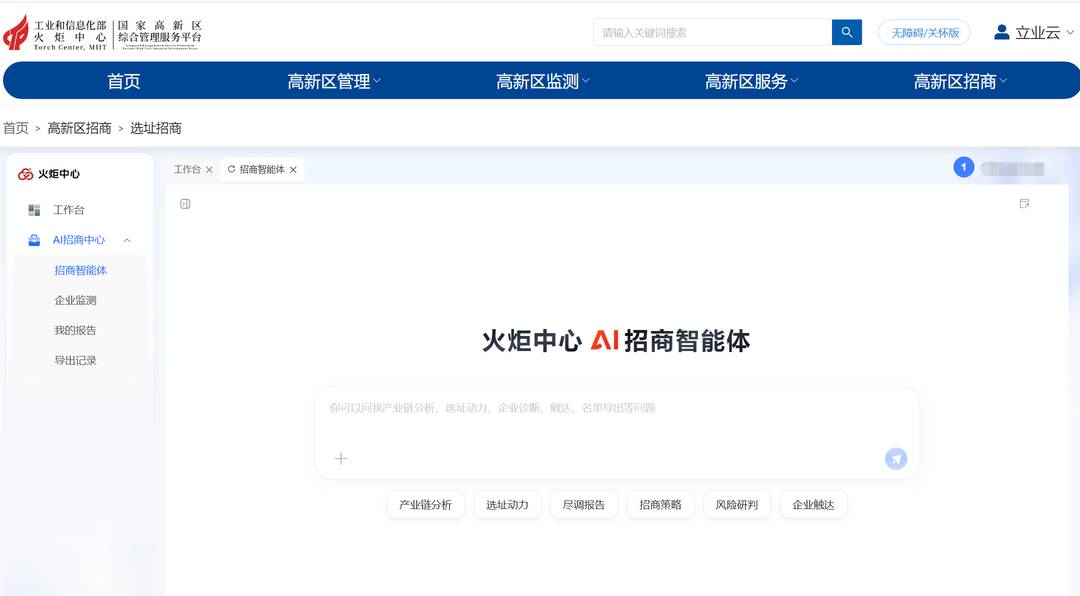Click the 风险研判 quick prompt button
The image size is (1080, 596).
pos(737,505)
